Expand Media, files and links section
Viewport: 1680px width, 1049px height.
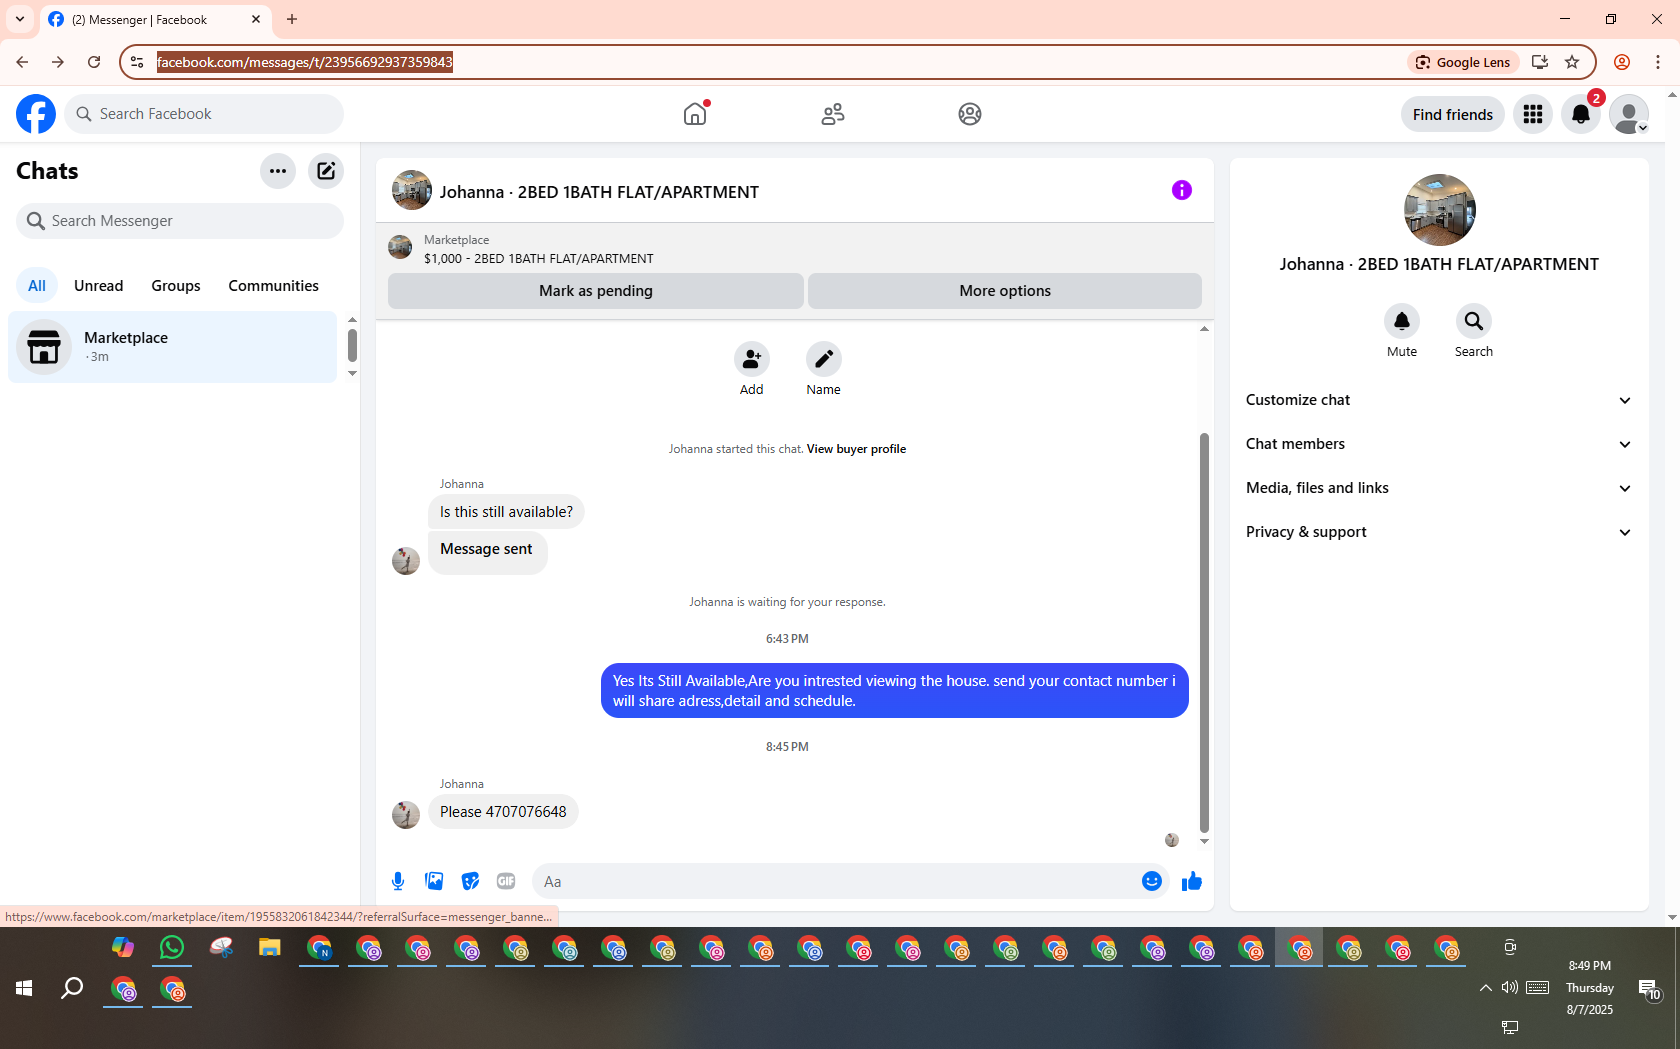coord(1439,488)
